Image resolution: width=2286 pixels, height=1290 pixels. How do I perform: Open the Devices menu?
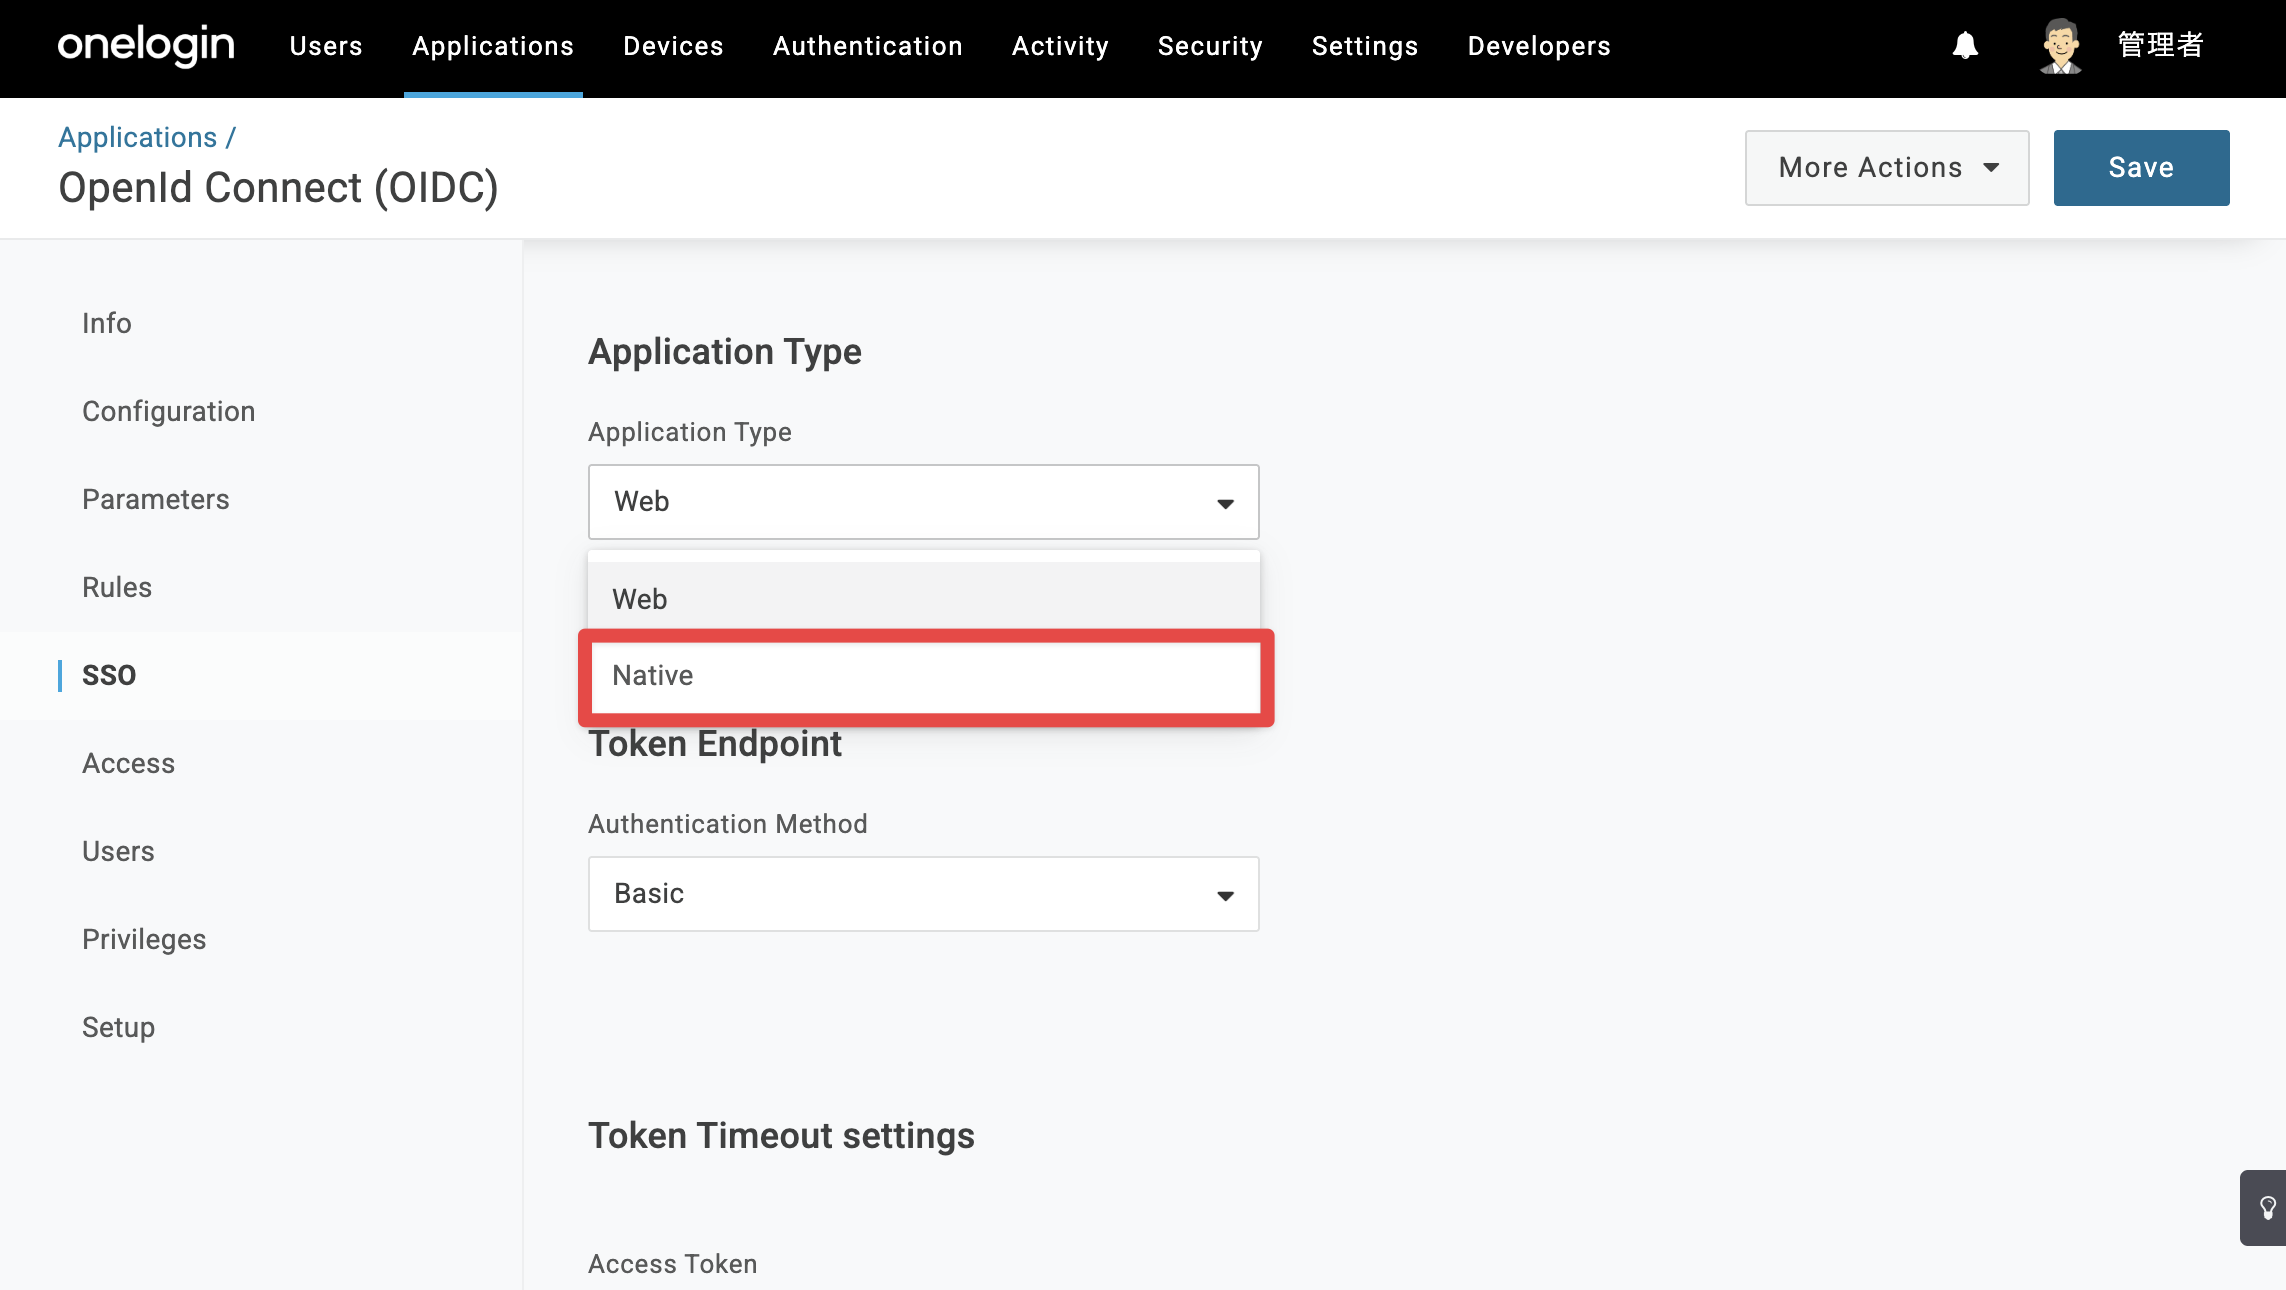673,46
